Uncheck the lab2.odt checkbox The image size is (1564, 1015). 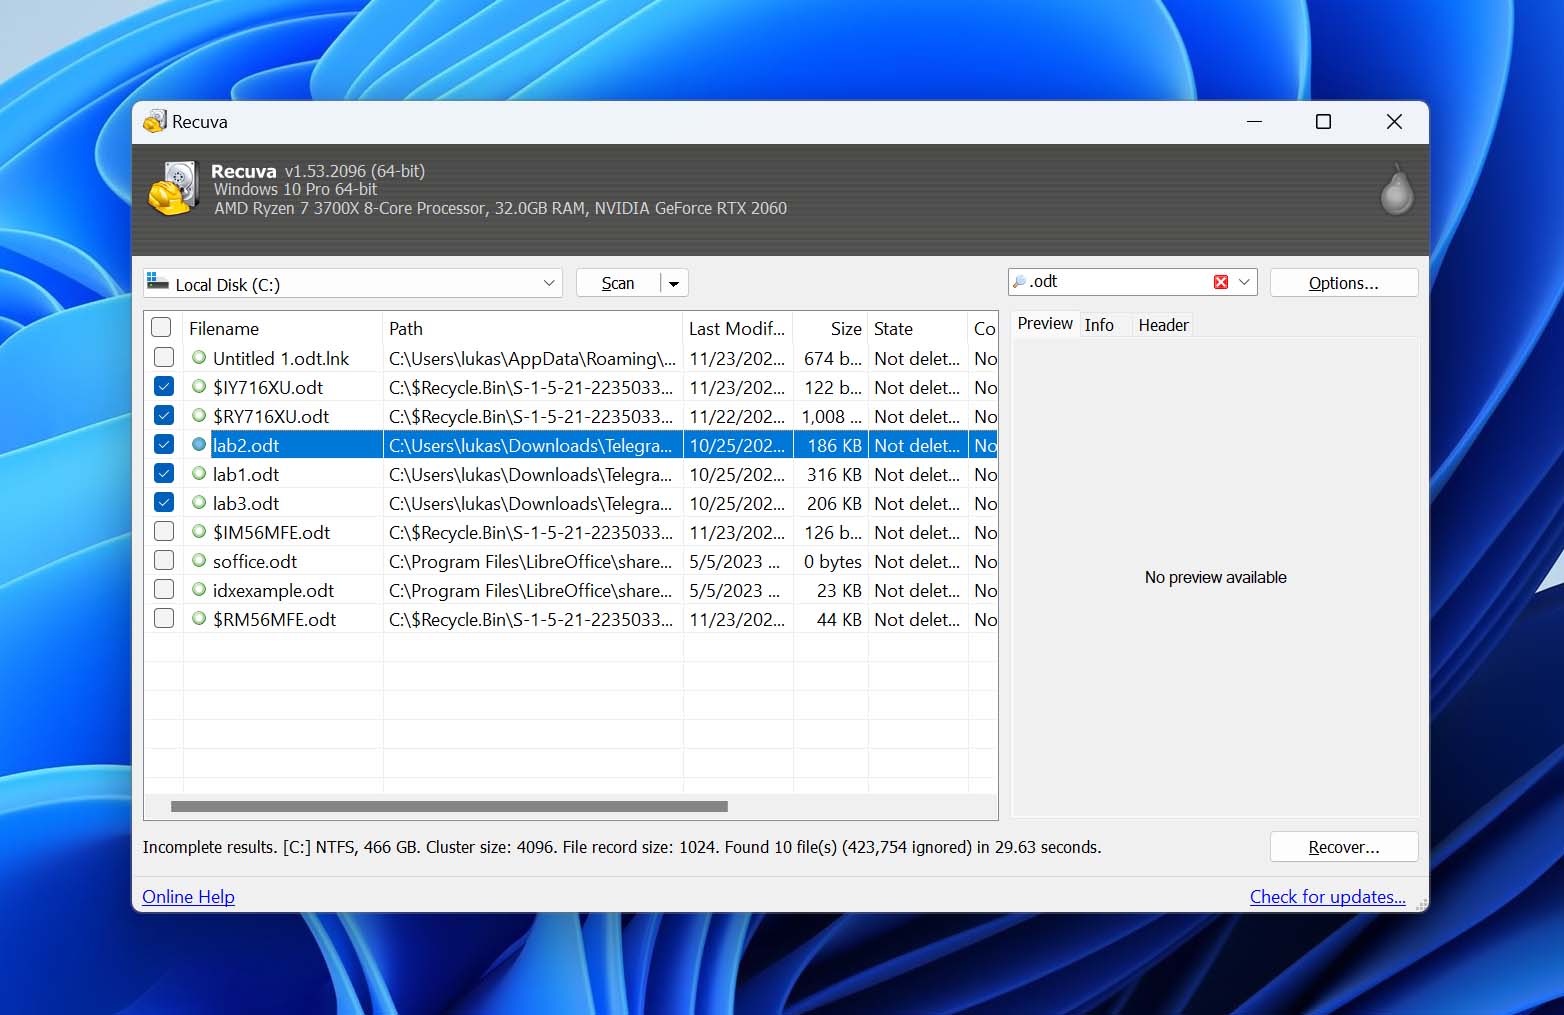(164, 444)
